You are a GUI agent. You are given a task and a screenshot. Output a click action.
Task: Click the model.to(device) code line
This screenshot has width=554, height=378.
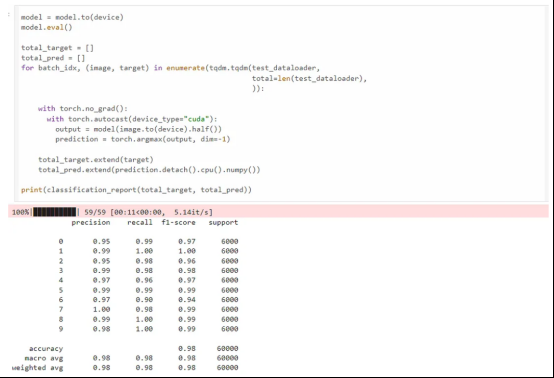(72, 17)
